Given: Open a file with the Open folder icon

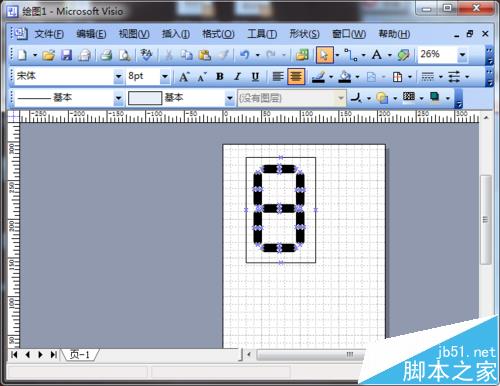Looking at the screenshot, I should tap(49, 55).
